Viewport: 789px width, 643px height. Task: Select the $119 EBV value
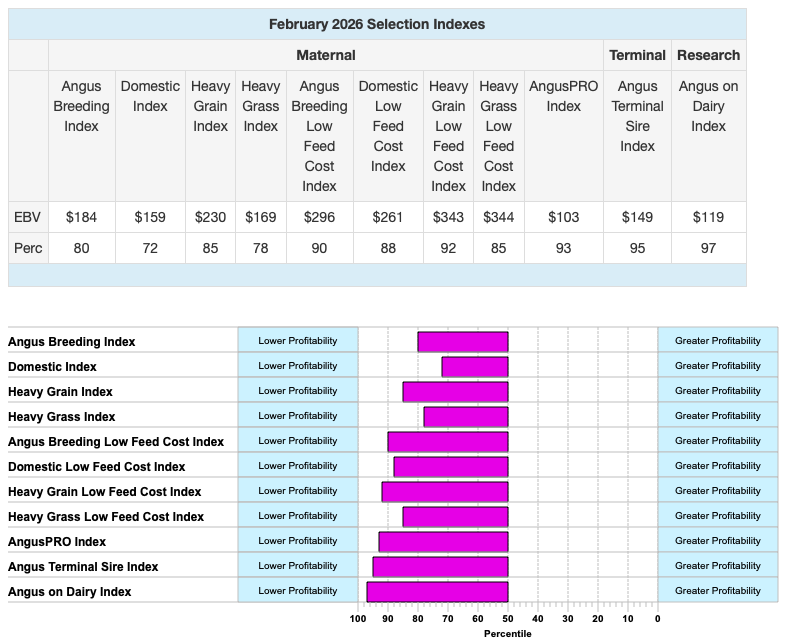click(x=708, y=217)
